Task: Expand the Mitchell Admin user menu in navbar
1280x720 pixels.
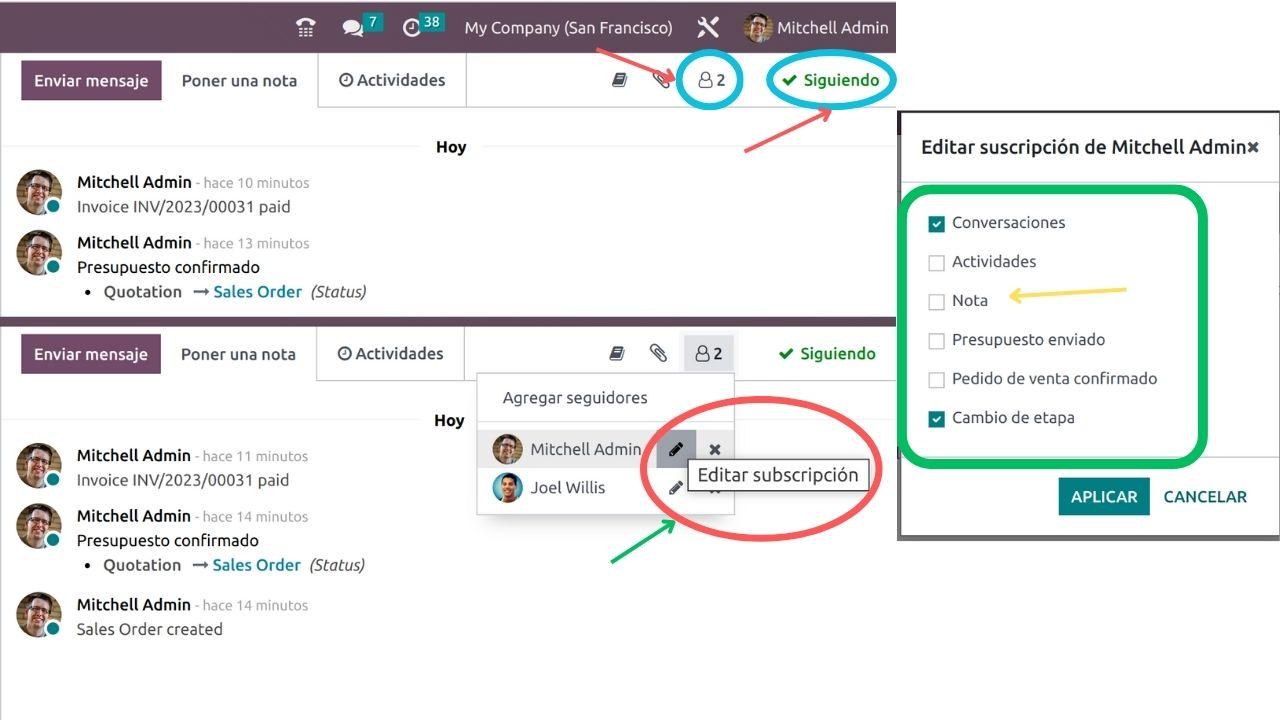Action: pos(817,28)
